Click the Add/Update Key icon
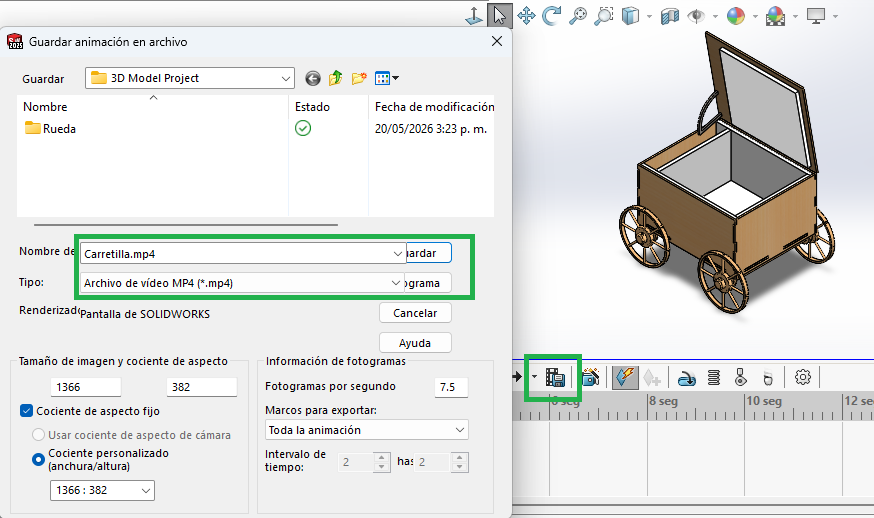 (x=652, y=377)
